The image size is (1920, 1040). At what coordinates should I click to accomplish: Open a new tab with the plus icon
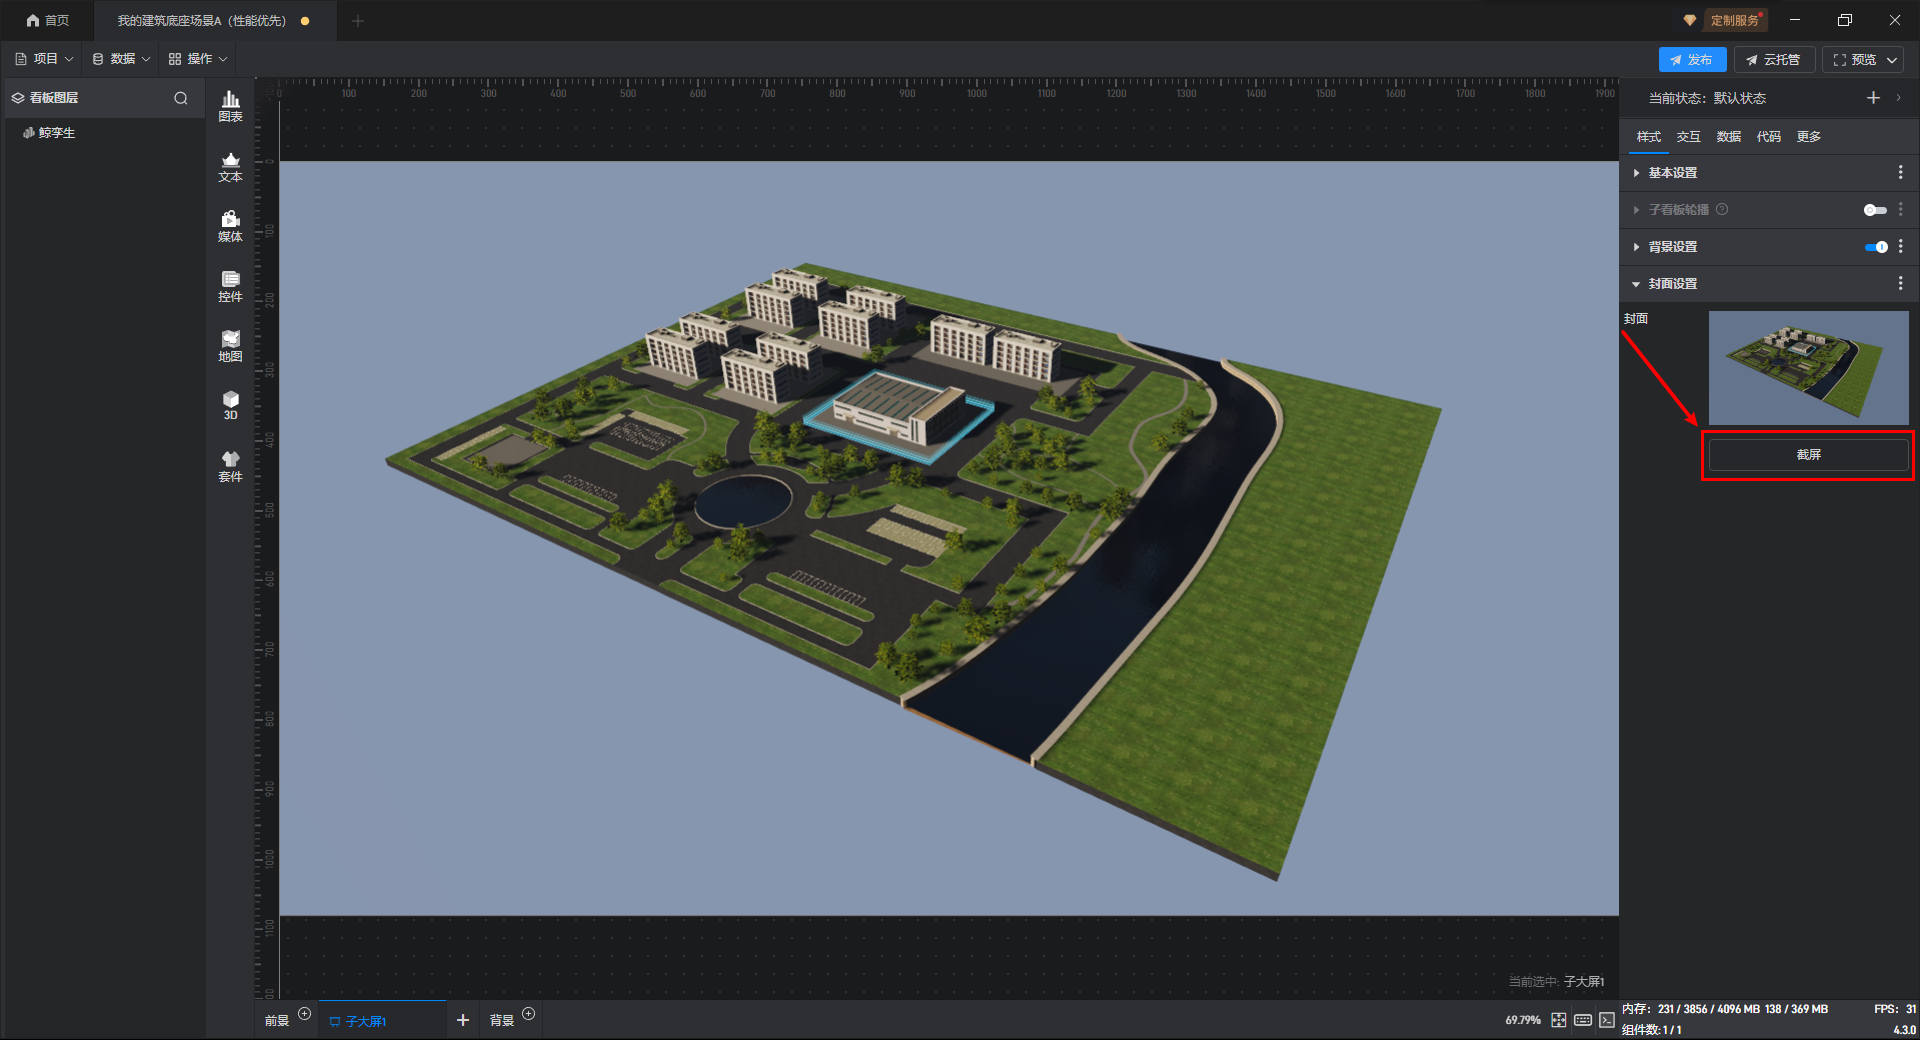click(x=358, y=21)
